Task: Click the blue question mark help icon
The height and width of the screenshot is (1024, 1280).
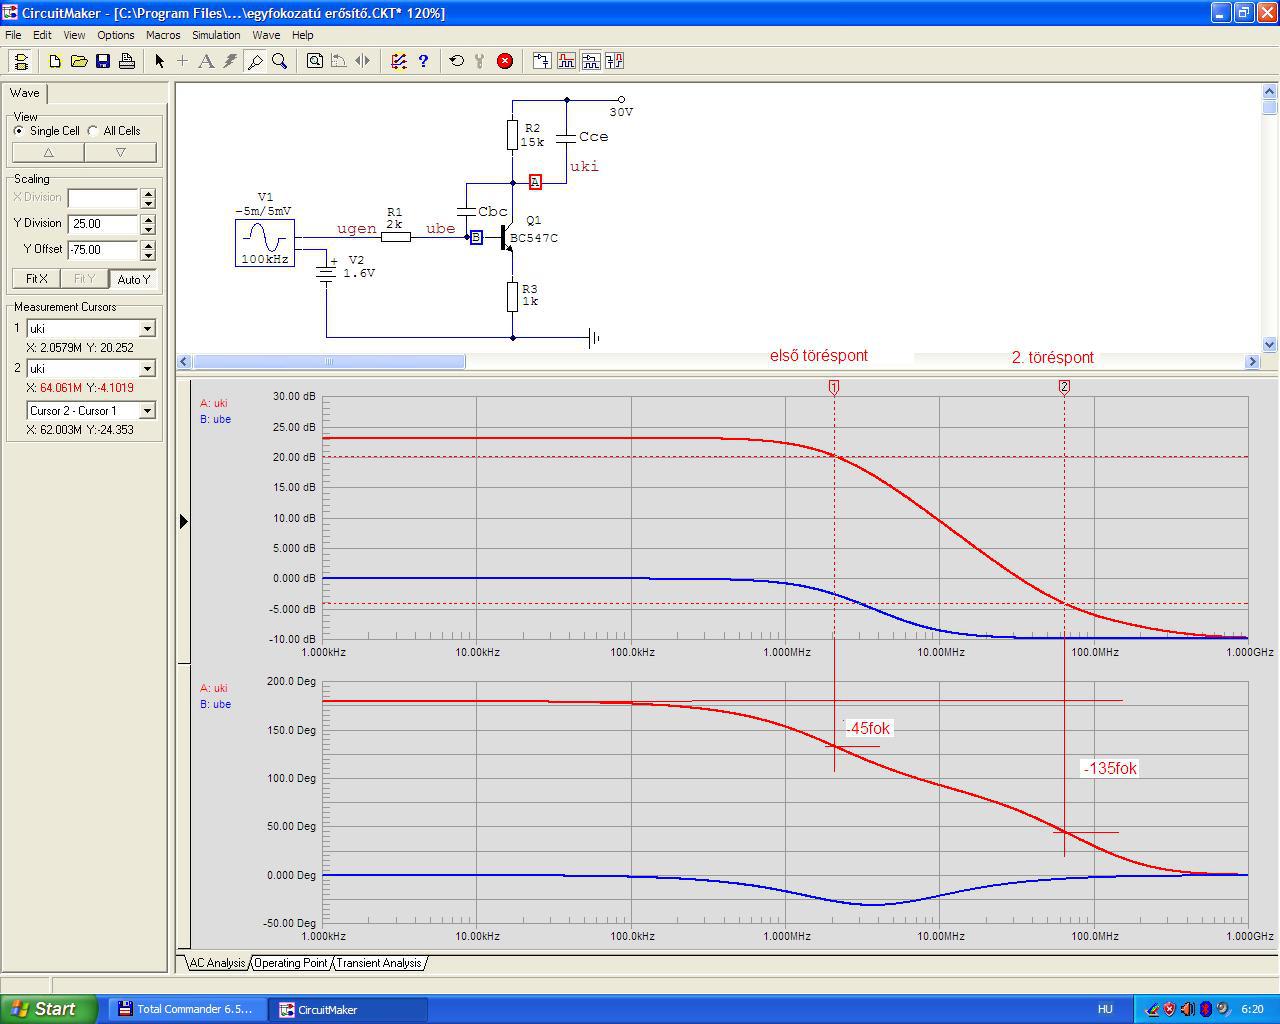Action: pyautogui.click(x=423, y=61)
